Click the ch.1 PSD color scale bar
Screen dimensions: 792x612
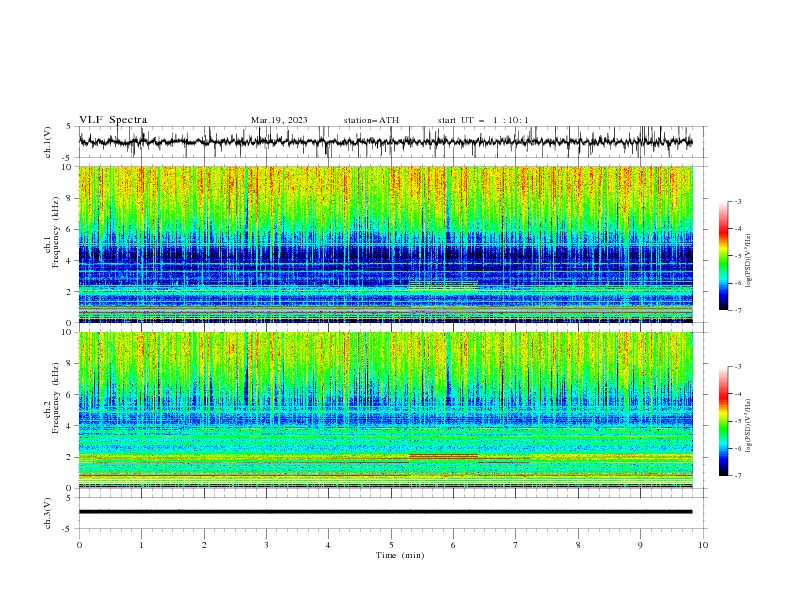pyautogui.click(x=724, y=256)
